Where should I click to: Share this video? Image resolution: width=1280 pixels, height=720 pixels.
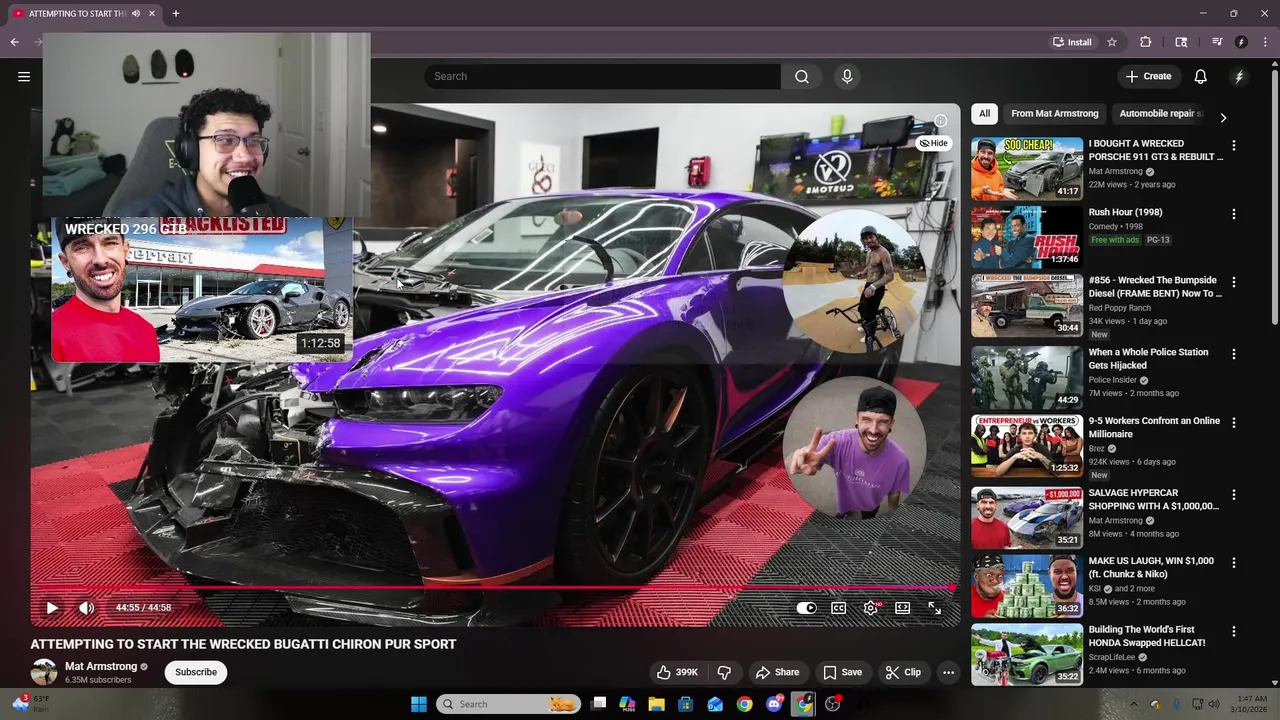click(x=777, y=672)
